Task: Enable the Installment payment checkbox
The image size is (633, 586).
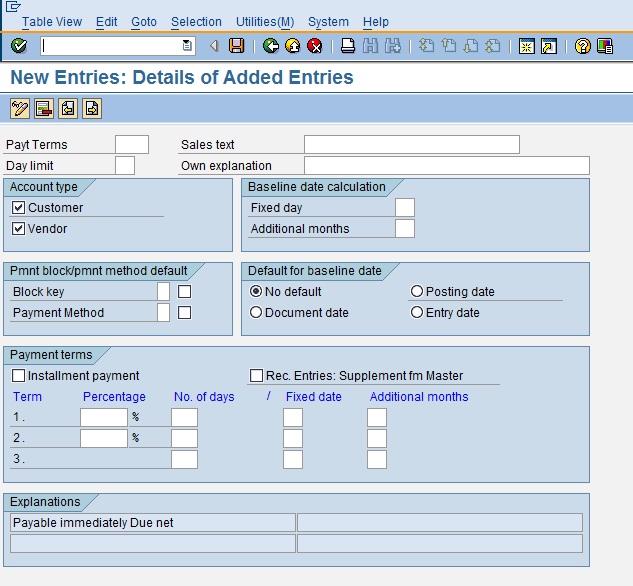Action: point(18,376)
